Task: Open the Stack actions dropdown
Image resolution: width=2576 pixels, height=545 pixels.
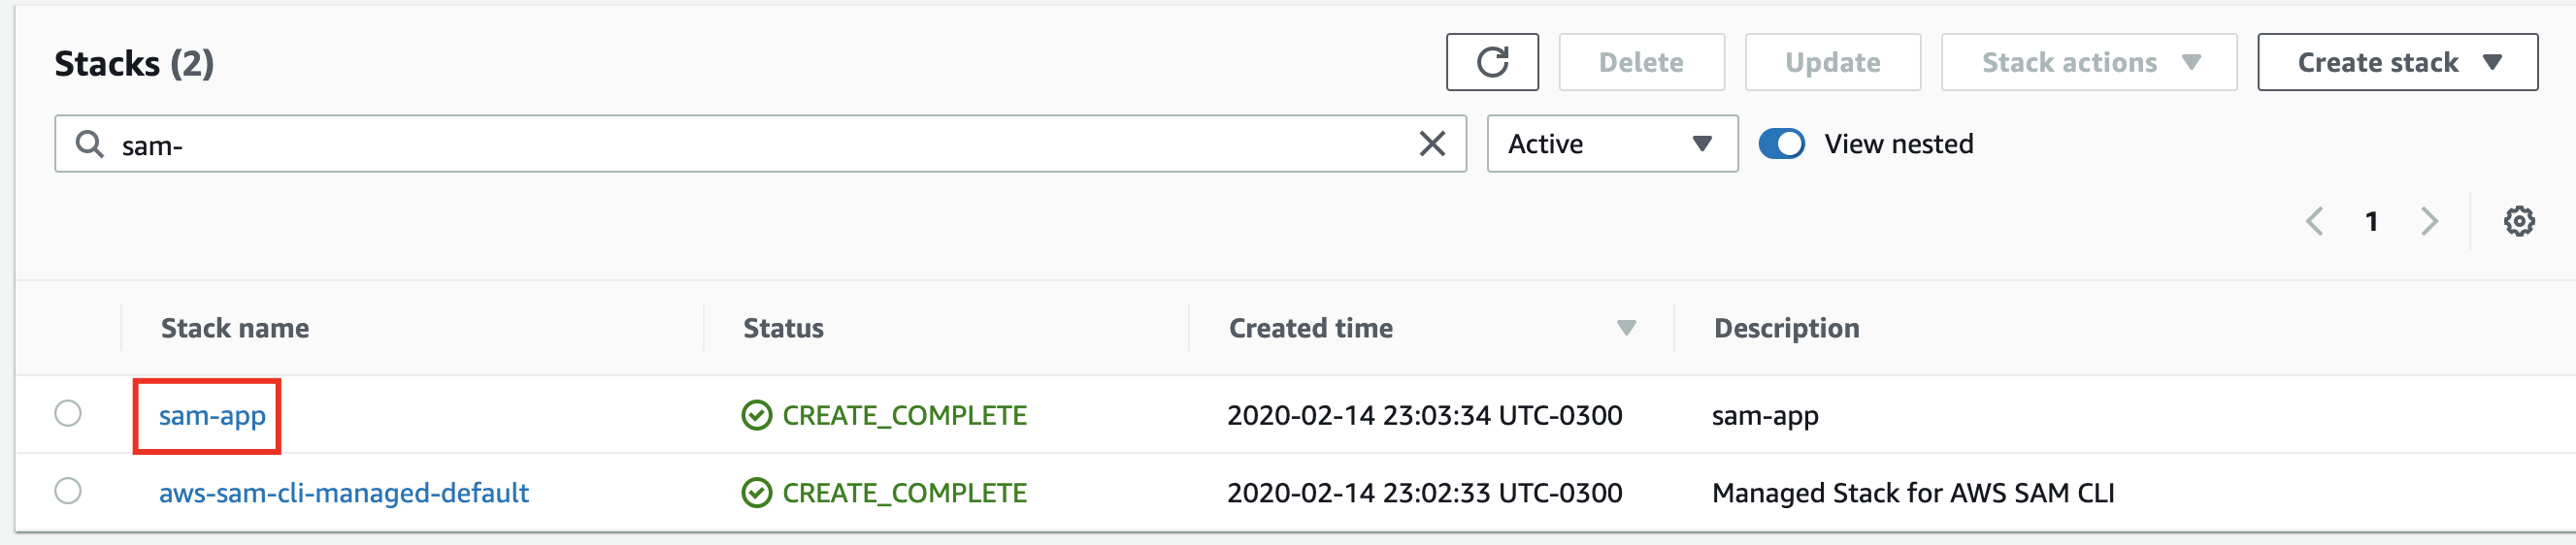Action: (2088, 62)
